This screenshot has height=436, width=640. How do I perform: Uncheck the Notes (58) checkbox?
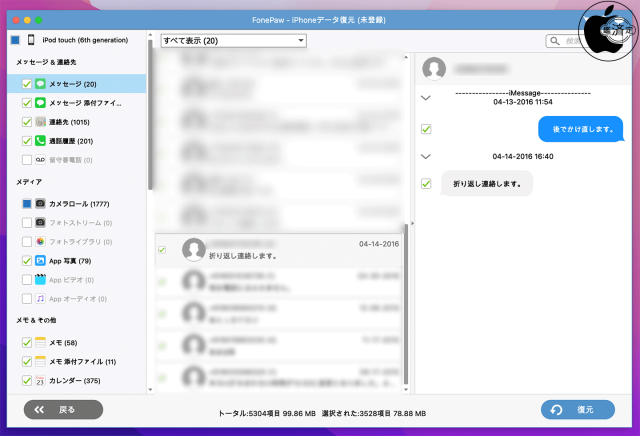click(27, 343)
